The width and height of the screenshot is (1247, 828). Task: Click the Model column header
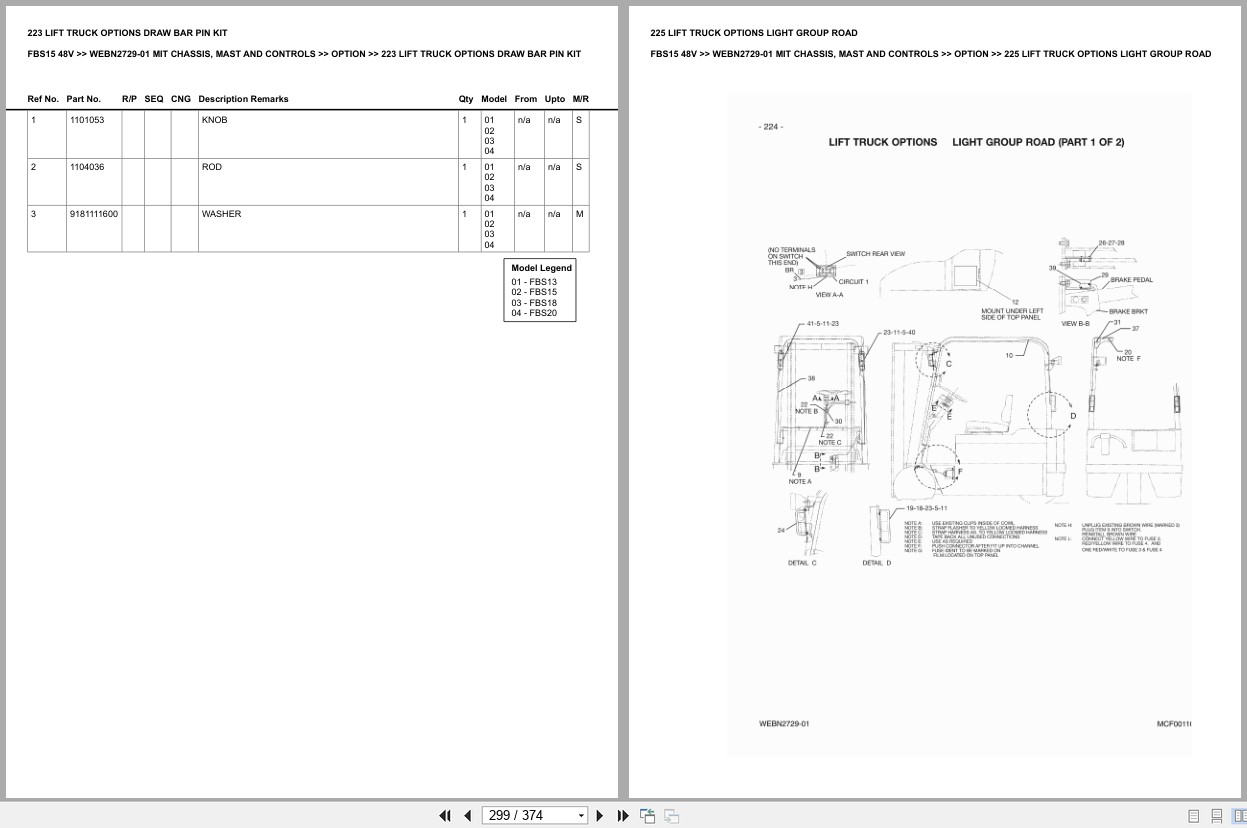pos(494,99)
